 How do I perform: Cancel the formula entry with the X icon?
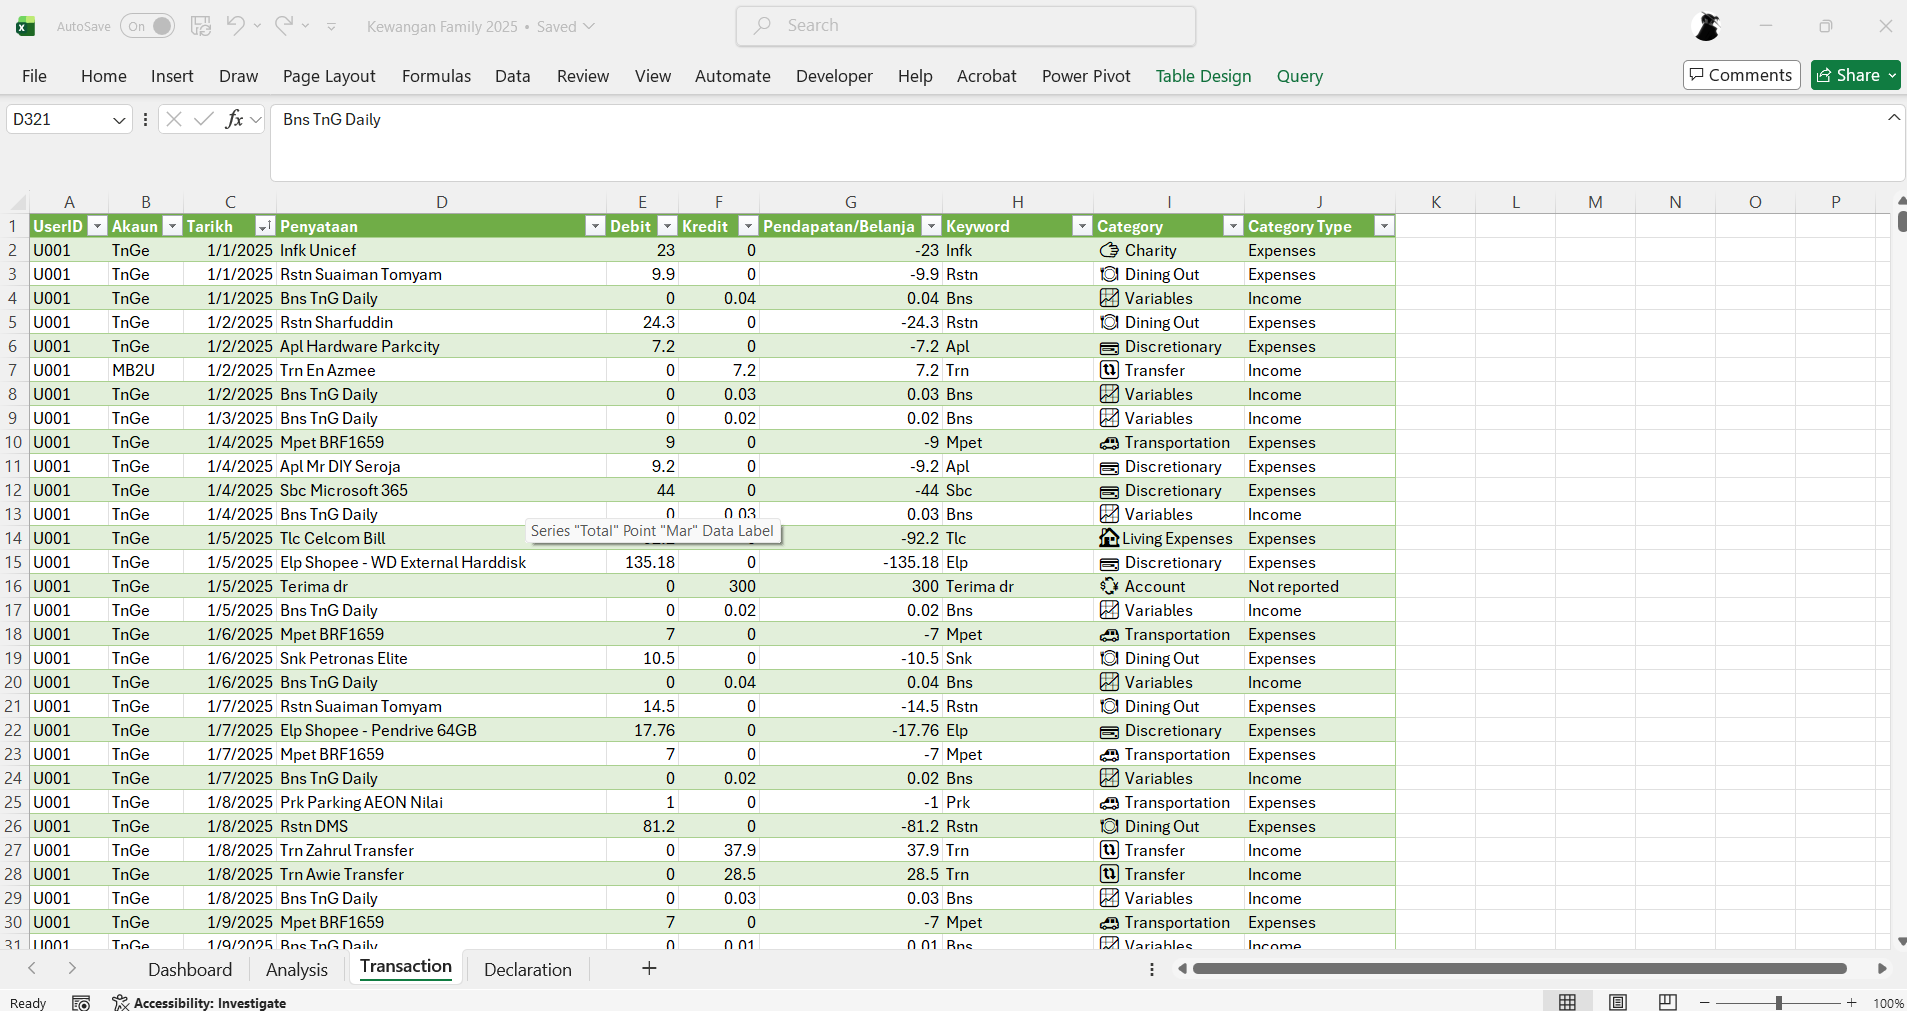(173, 119)
